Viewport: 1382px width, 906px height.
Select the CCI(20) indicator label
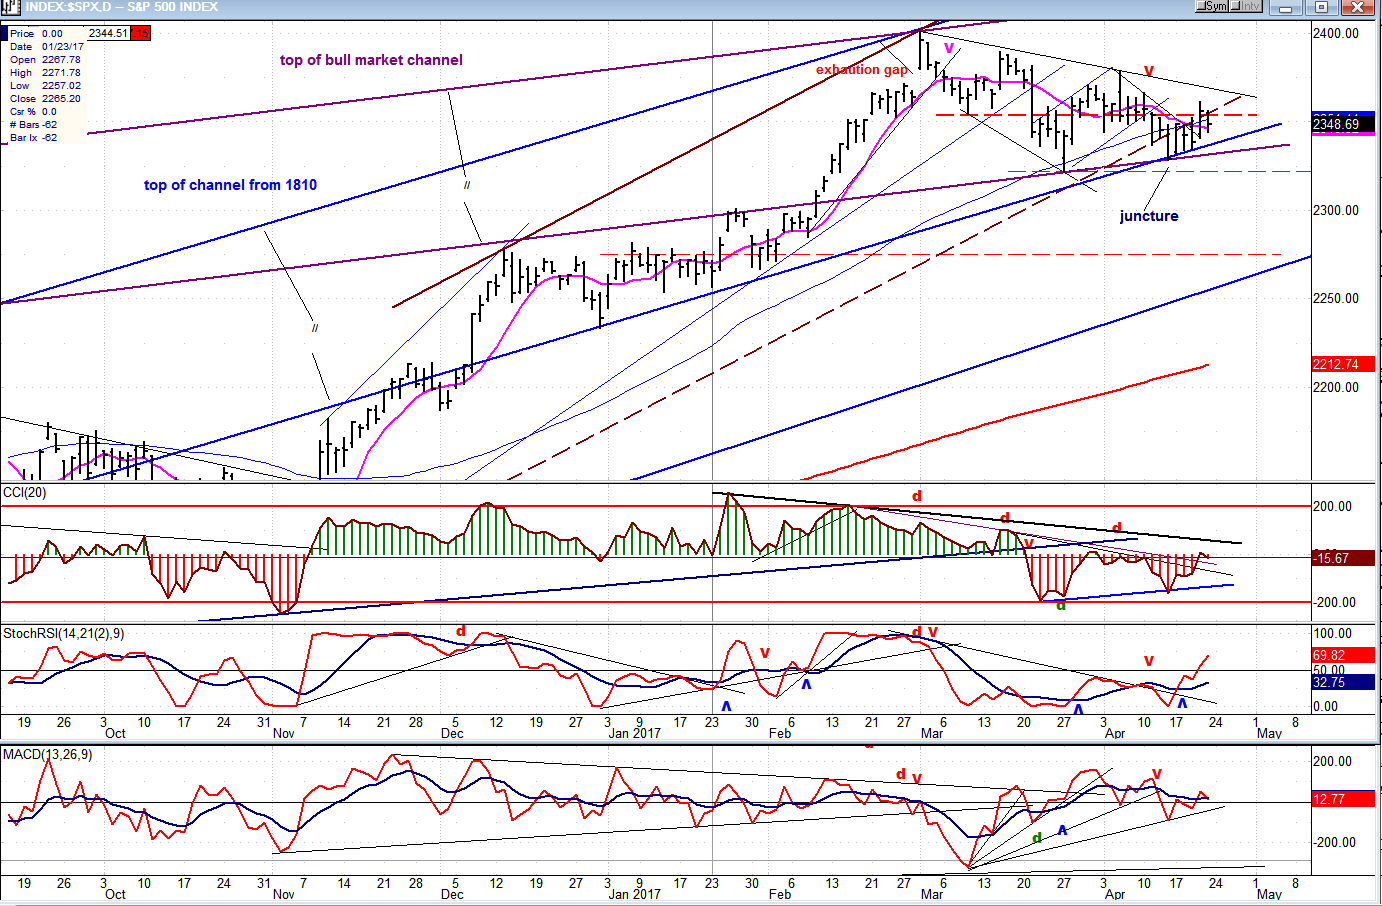(x=24, y=492)
